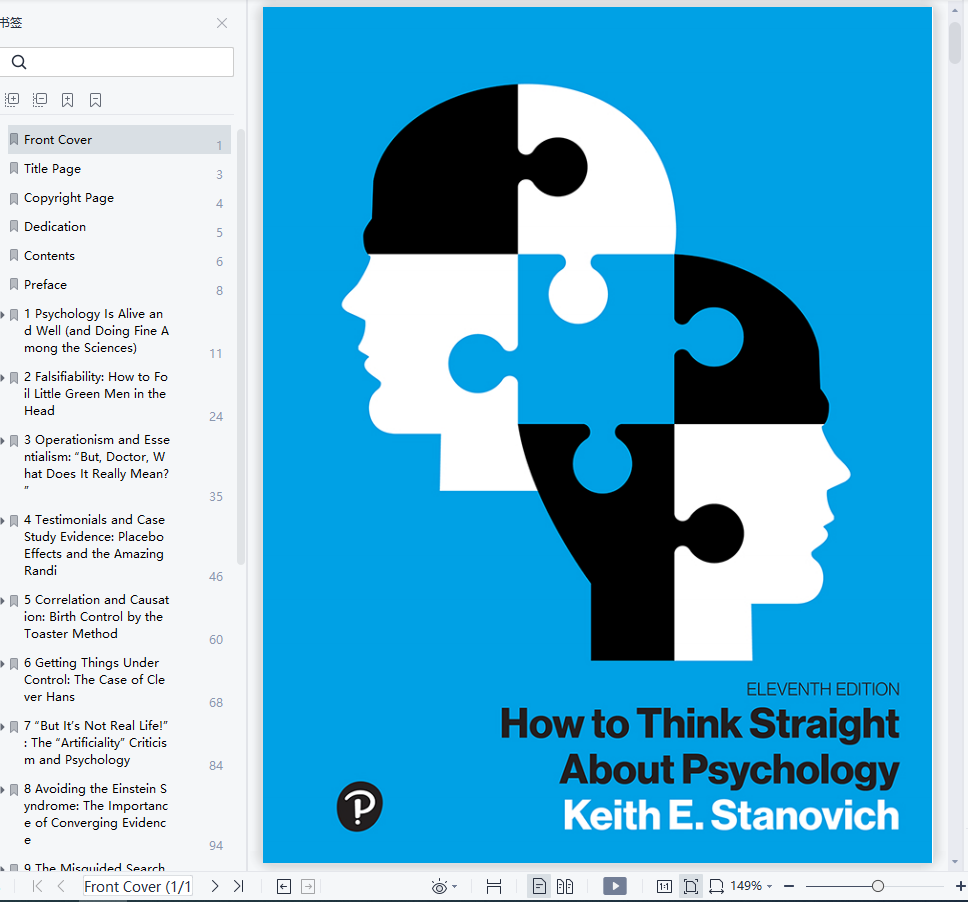Click the bookmark icon beside Contents

[x=14, y=256]
